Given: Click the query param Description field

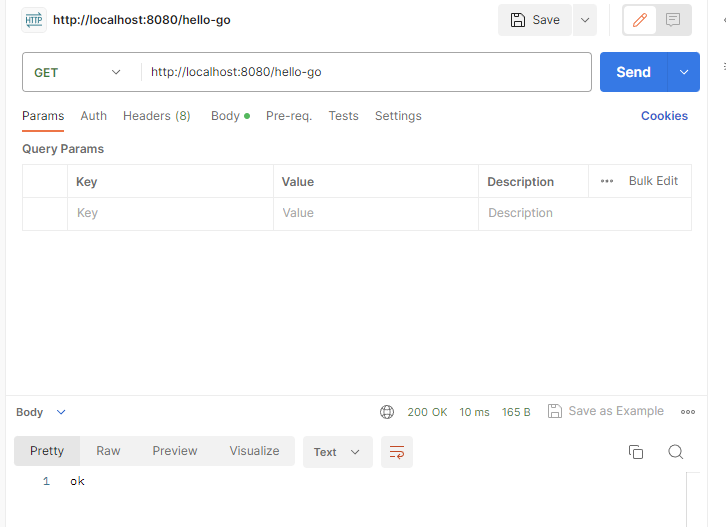Looking at the screenshot, I should click(585, 213).
